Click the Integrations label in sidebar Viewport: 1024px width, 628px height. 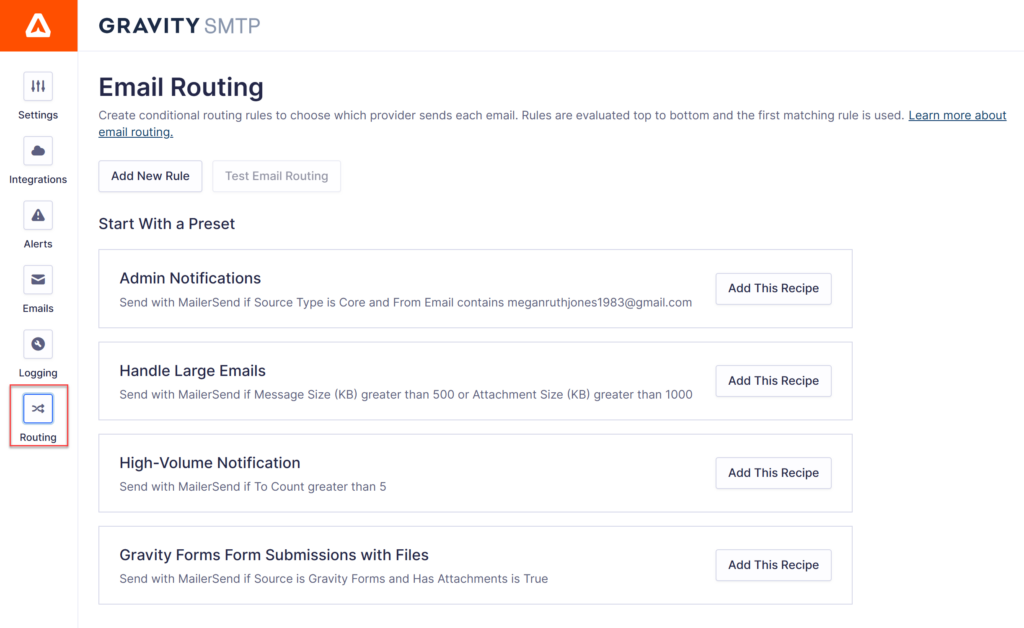(x=38, y=180)
